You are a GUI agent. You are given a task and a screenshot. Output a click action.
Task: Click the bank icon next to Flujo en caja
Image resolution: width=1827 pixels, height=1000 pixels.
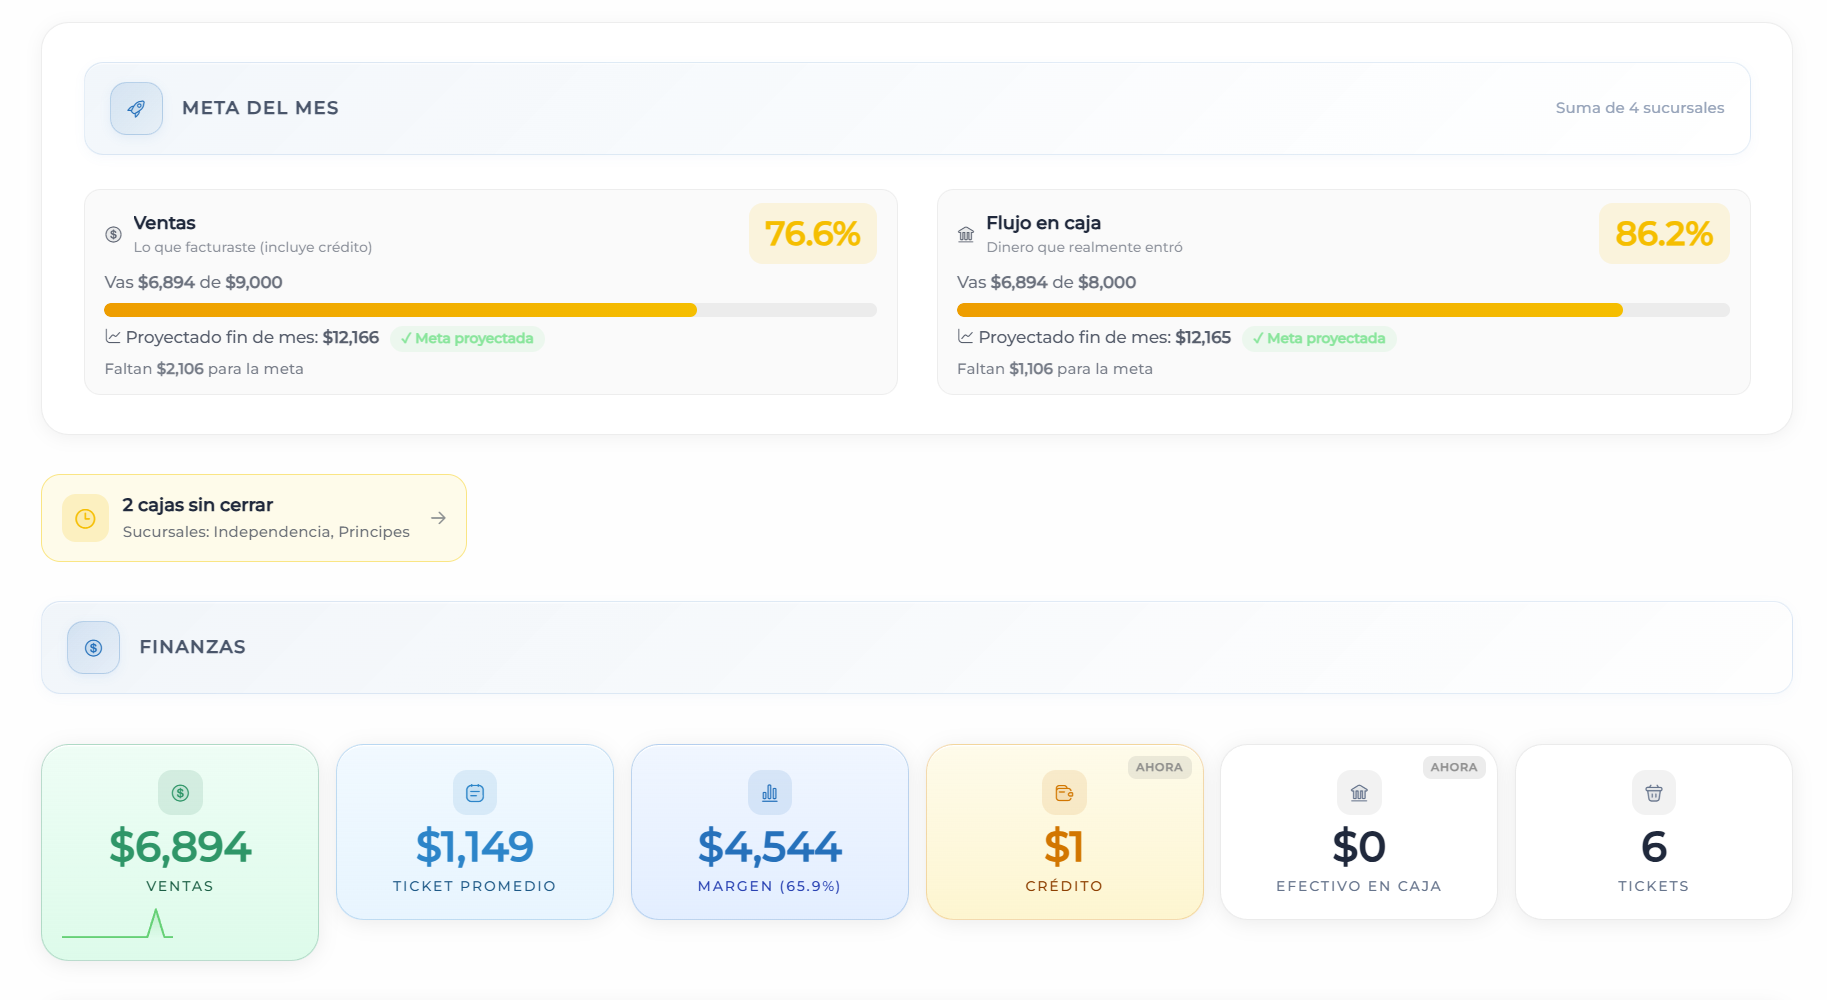[x=966, y=235]
